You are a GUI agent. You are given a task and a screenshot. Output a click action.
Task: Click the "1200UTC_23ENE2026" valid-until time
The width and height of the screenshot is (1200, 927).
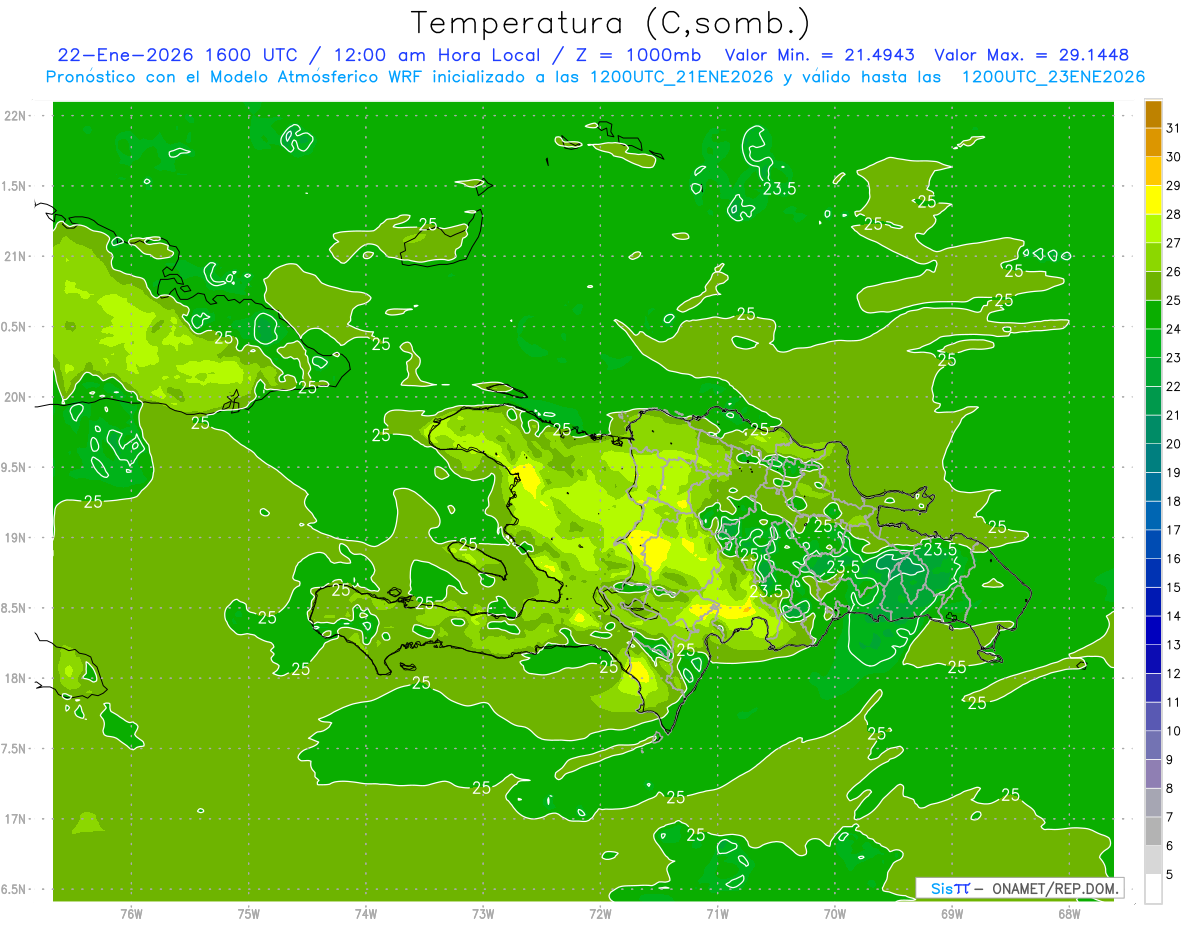[x=1053, y=77]
